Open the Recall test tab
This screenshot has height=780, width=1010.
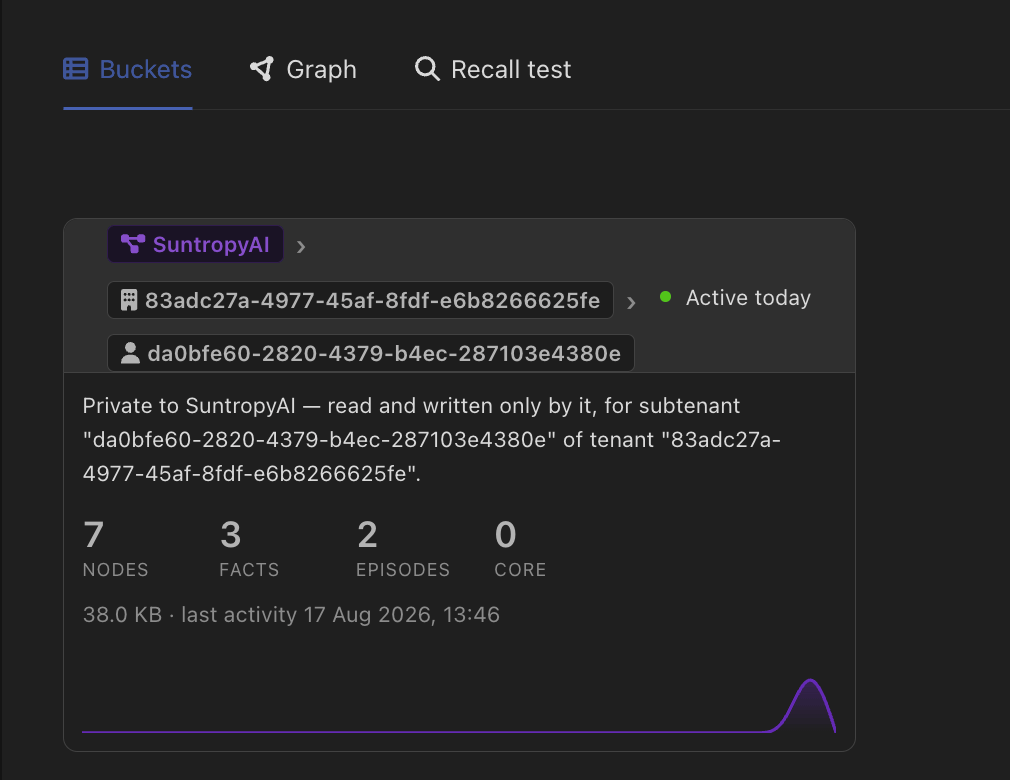pyautogui.click(x=493, y=70)
